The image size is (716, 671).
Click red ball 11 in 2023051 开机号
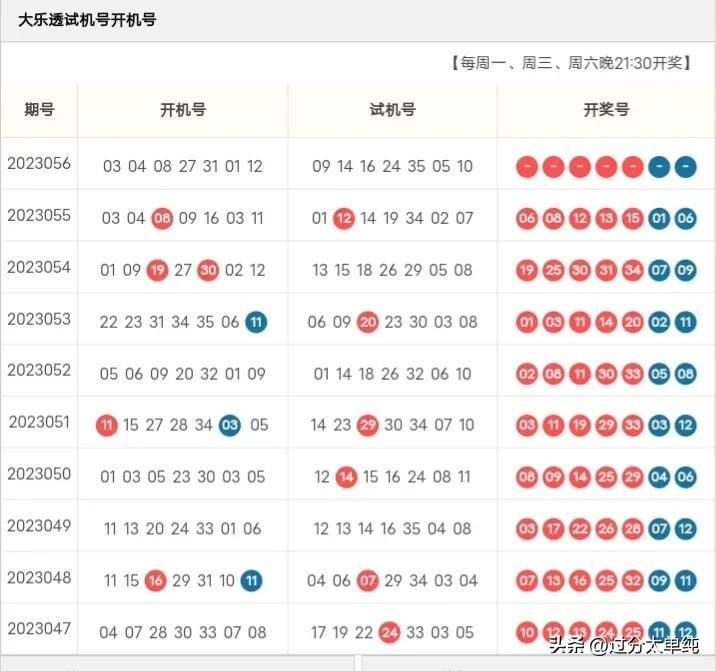(107, 426)
